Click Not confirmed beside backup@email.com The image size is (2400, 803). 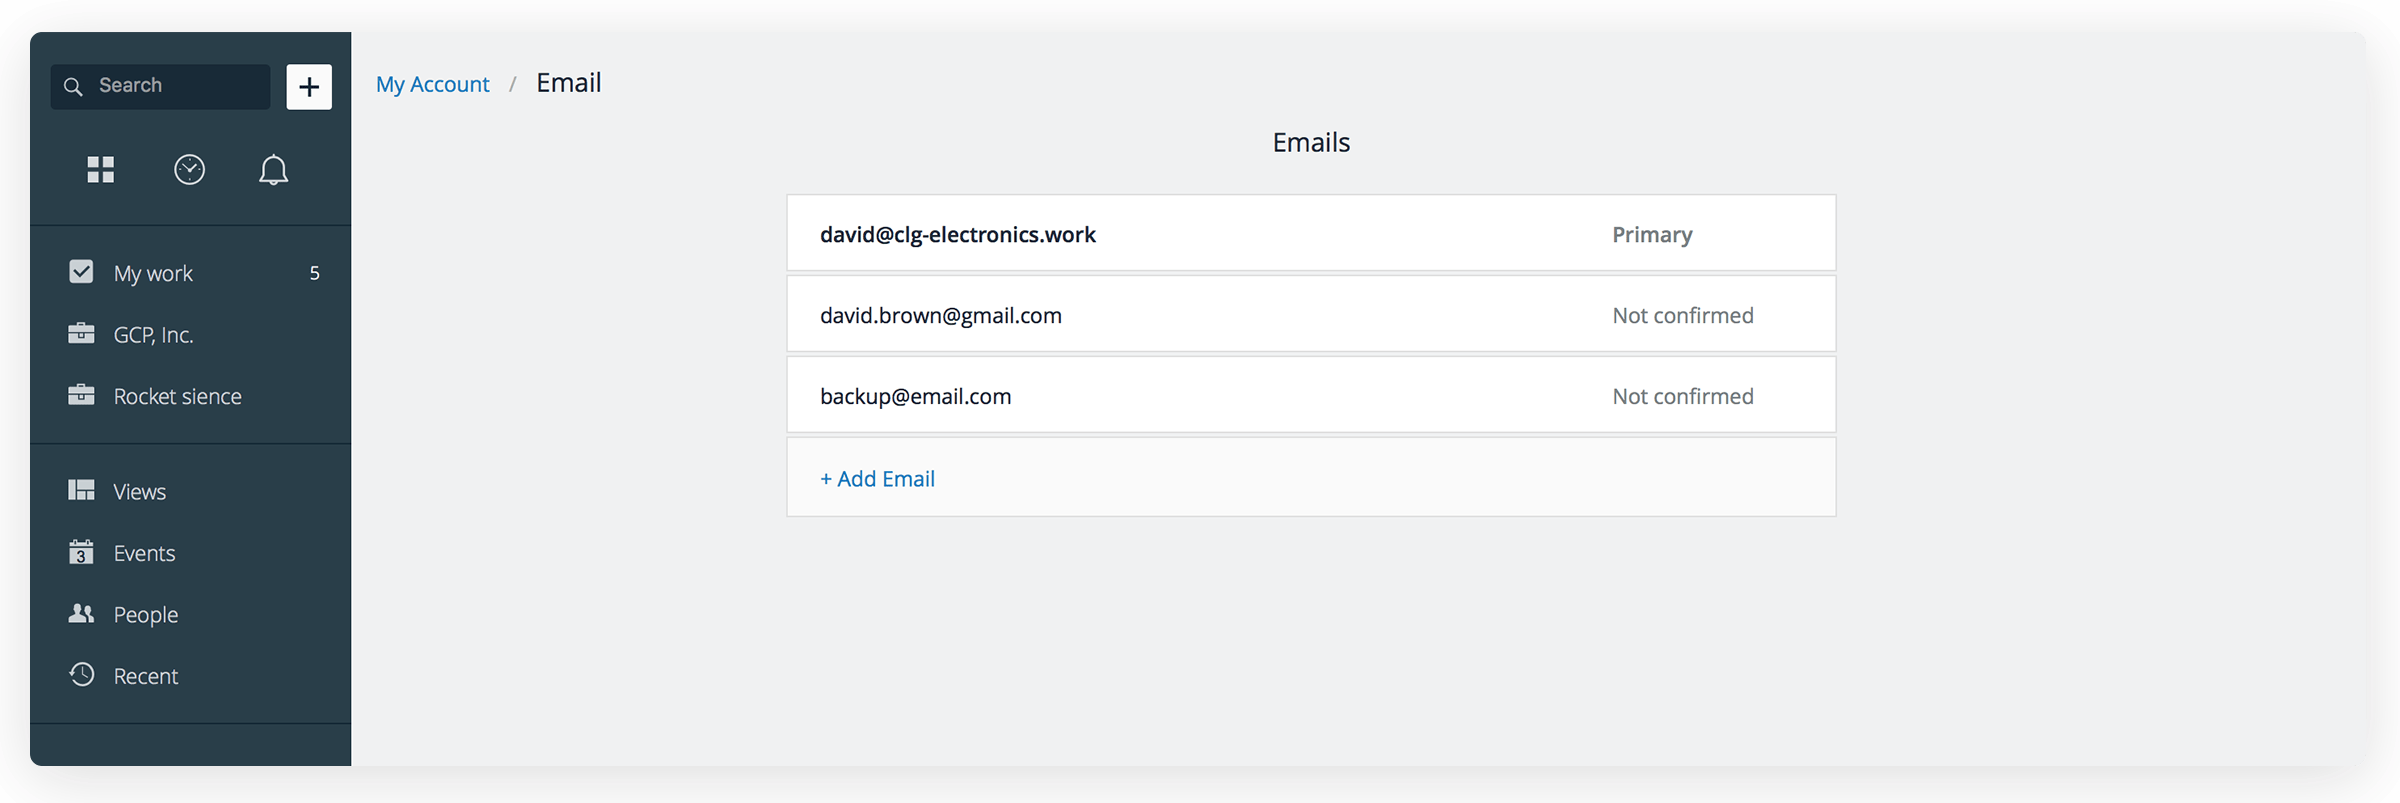click(1683, 396)
